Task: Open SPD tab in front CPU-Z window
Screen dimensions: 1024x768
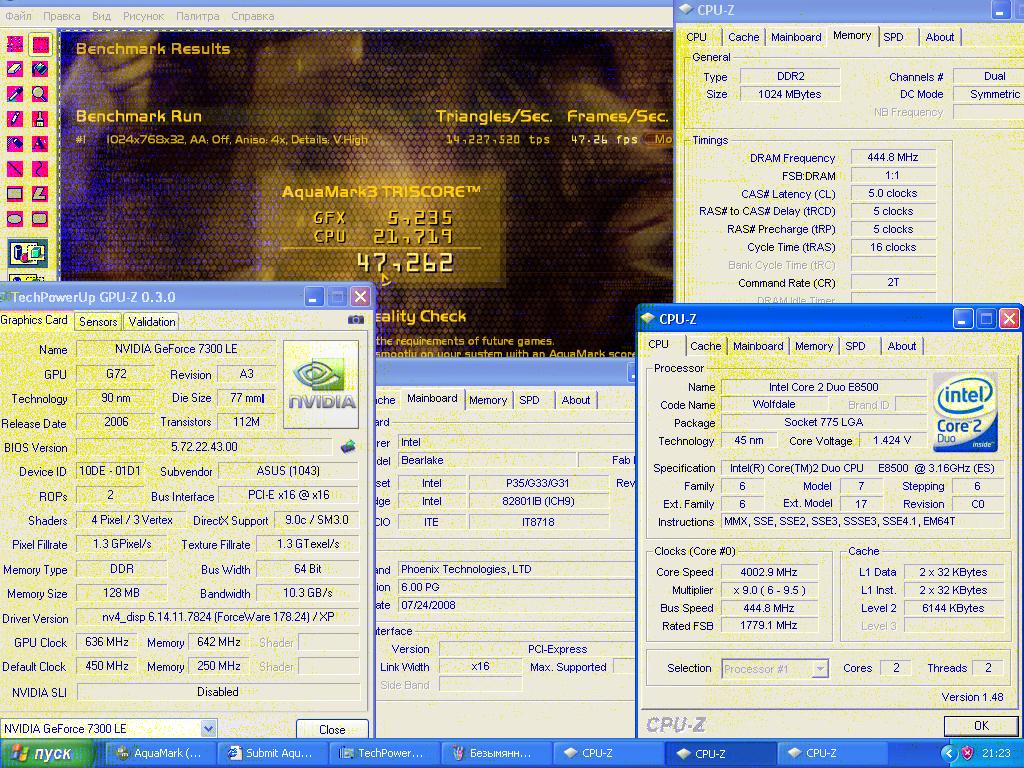Action: tap(855, 346)
